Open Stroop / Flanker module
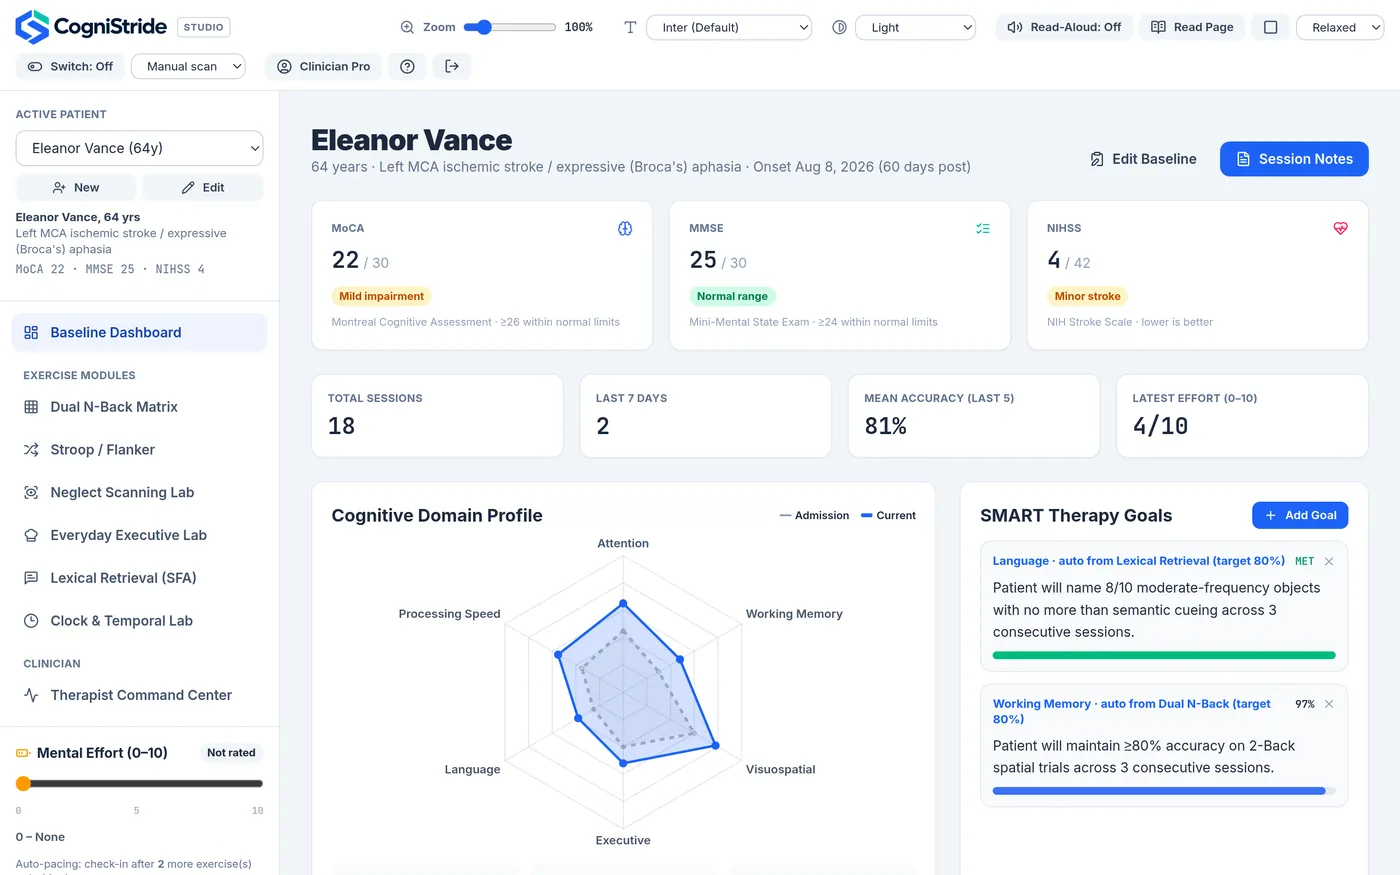1400x875 pixels. (139, 450)
